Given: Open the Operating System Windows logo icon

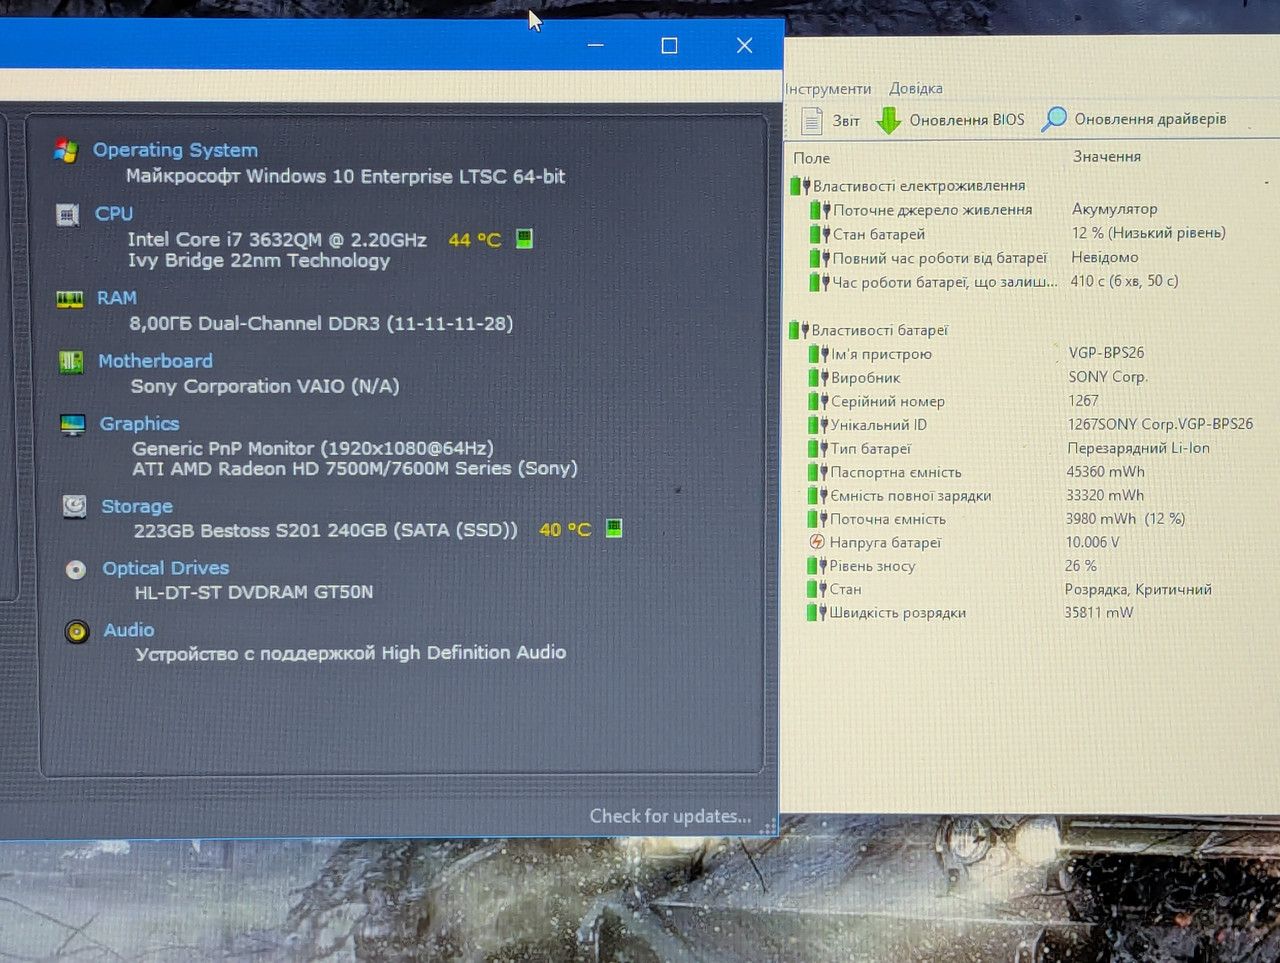Looking at the screenshot, I should [x=66, y=151].
